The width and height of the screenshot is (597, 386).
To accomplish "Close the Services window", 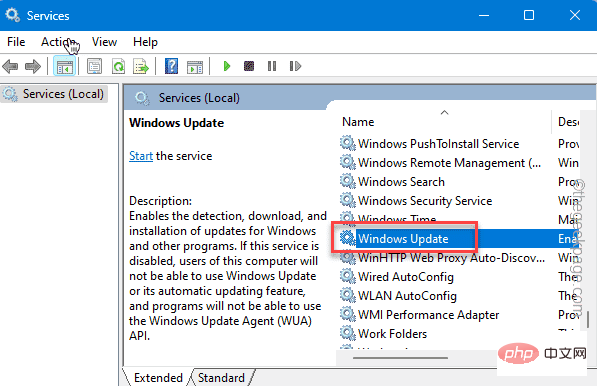I will coord(575,15).
